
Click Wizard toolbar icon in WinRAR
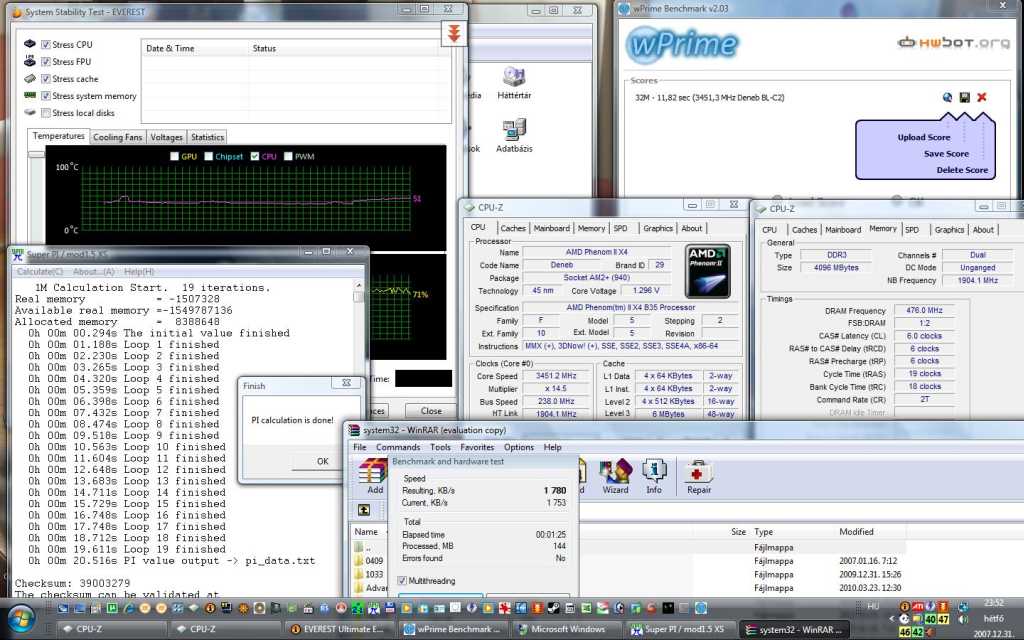tap(615, 477)
